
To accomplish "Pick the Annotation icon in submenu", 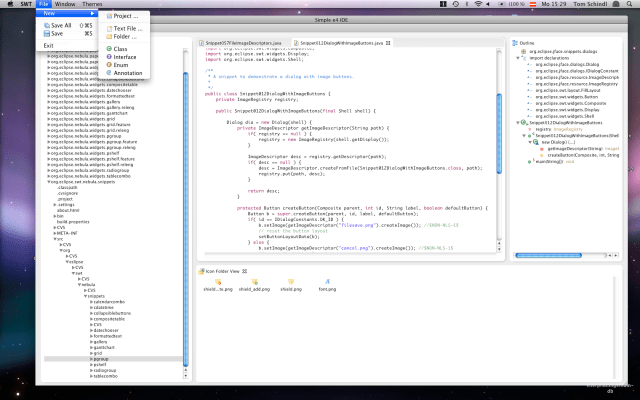I will click(108, 73).
